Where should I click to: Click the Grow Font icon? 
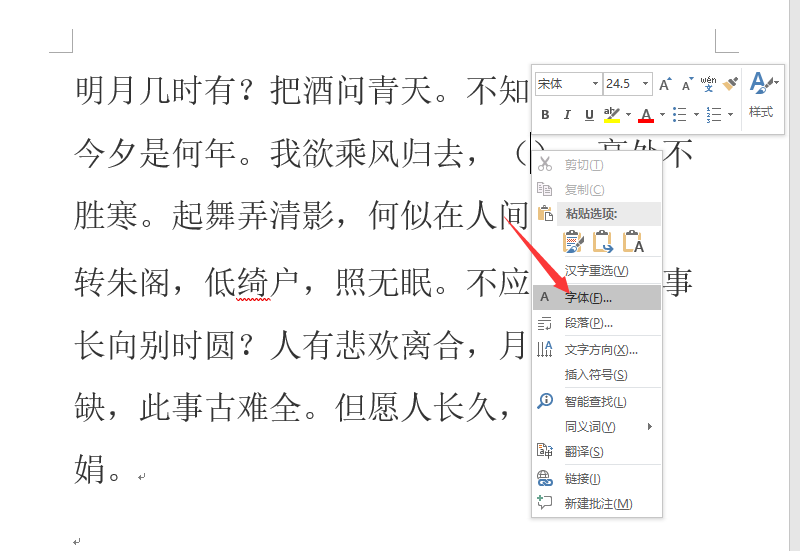(665, 84)
